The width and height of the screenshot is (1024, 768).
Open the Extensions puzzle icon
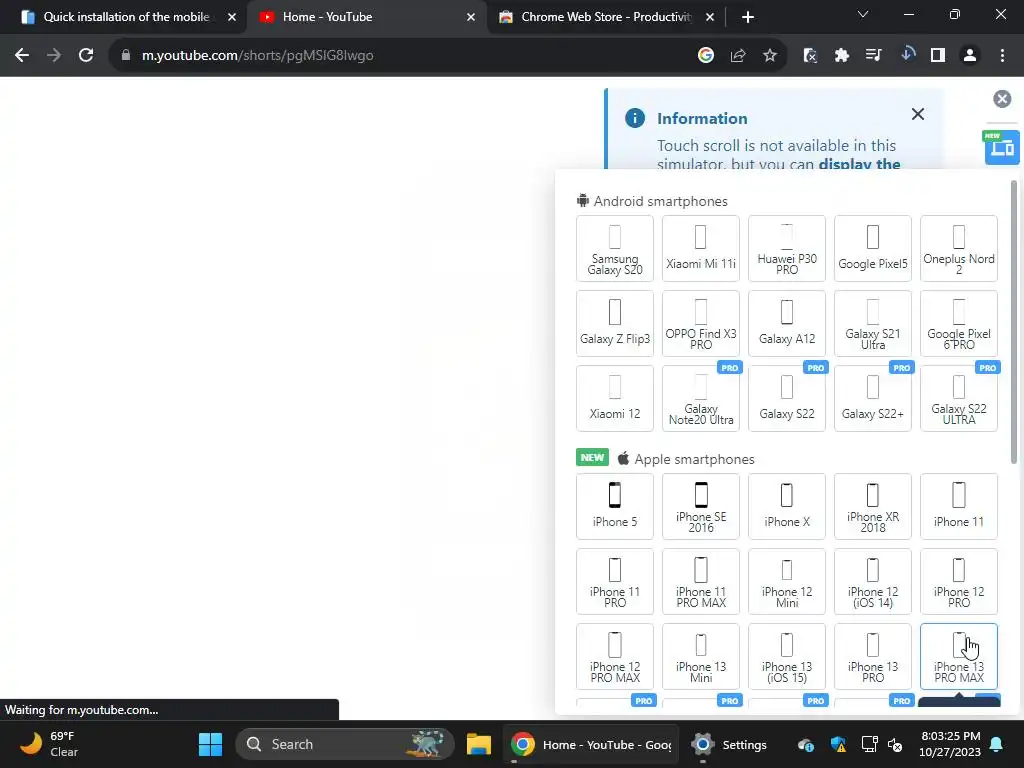pos(841,56)
